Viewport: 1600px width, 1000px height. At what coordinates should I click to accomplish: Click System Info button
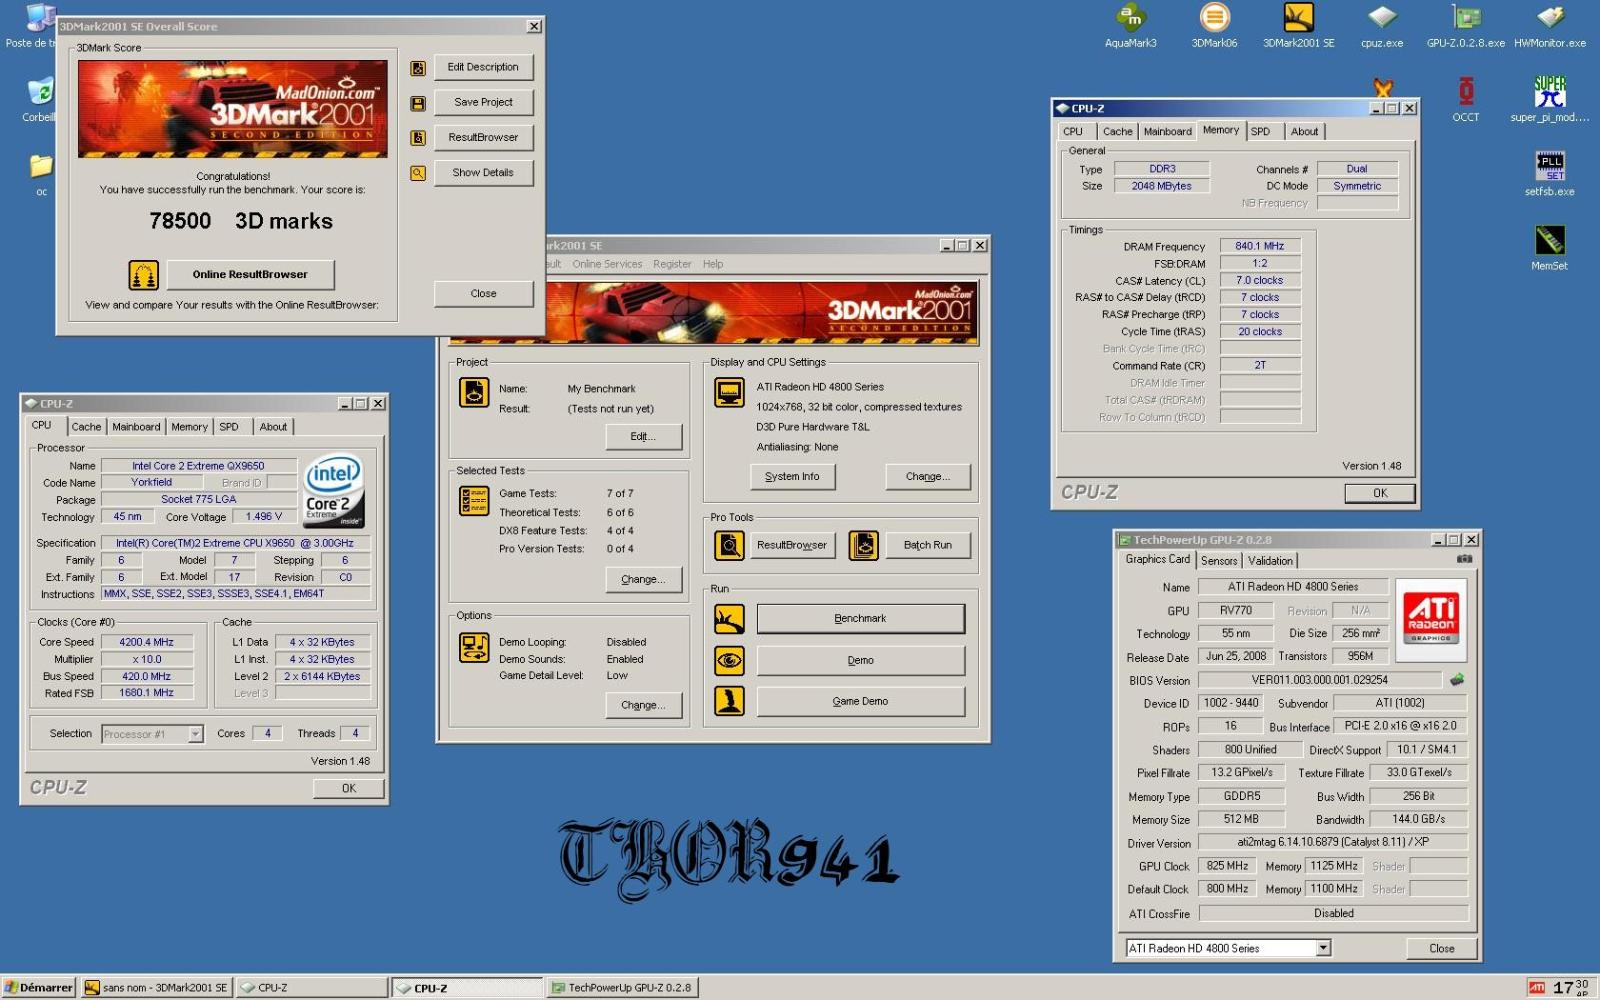point(792,477)
